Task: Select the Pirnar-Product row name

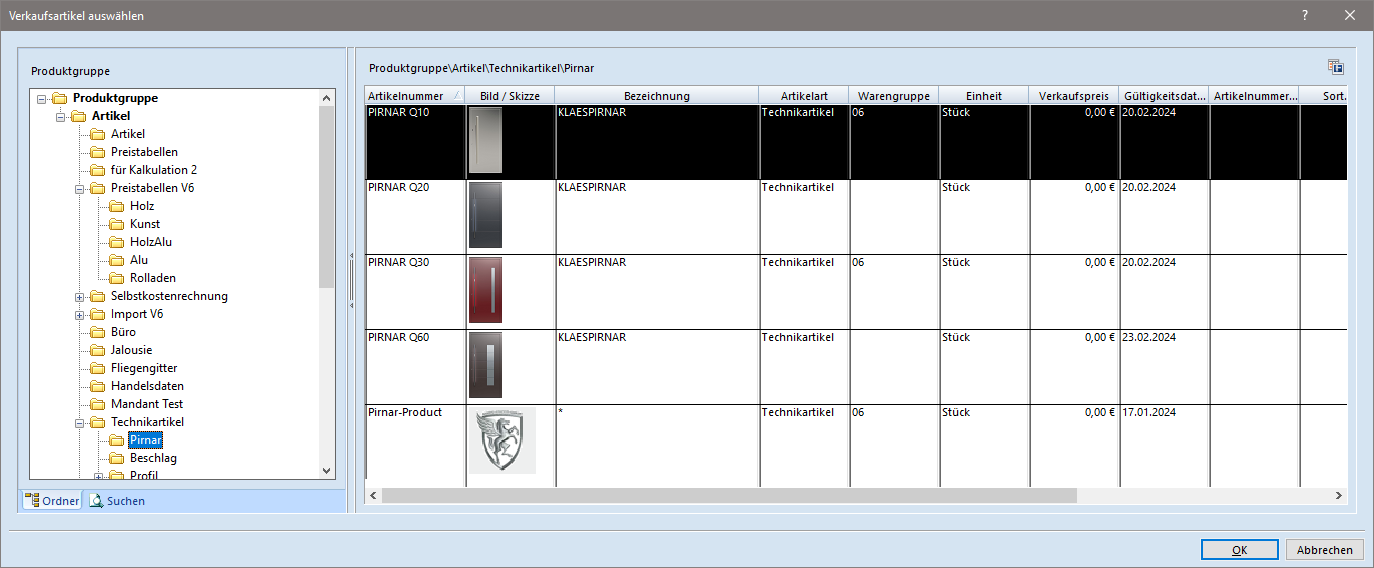Action: [405, 412]
